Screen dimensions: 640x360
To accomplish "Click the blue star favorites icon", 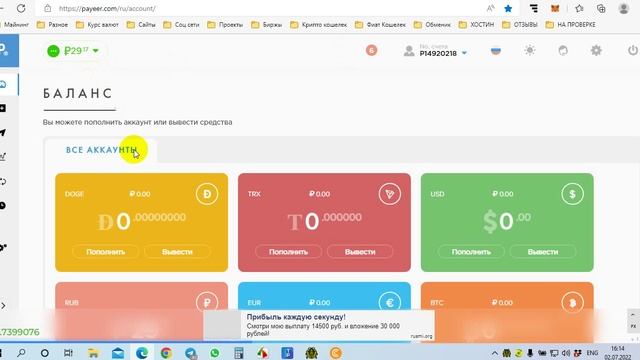I will (508, 8).
